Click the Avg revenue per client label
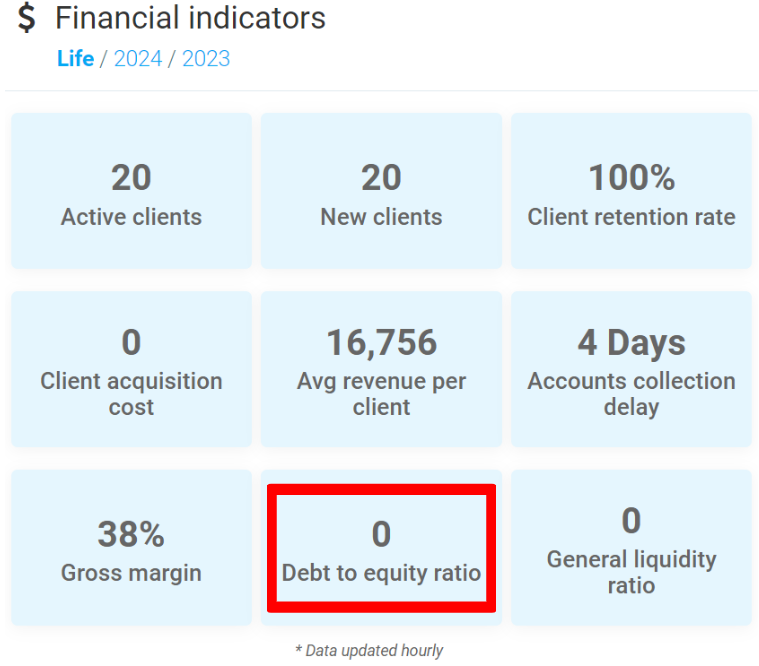This screenshot has height=666, width=759. [381, 394]
